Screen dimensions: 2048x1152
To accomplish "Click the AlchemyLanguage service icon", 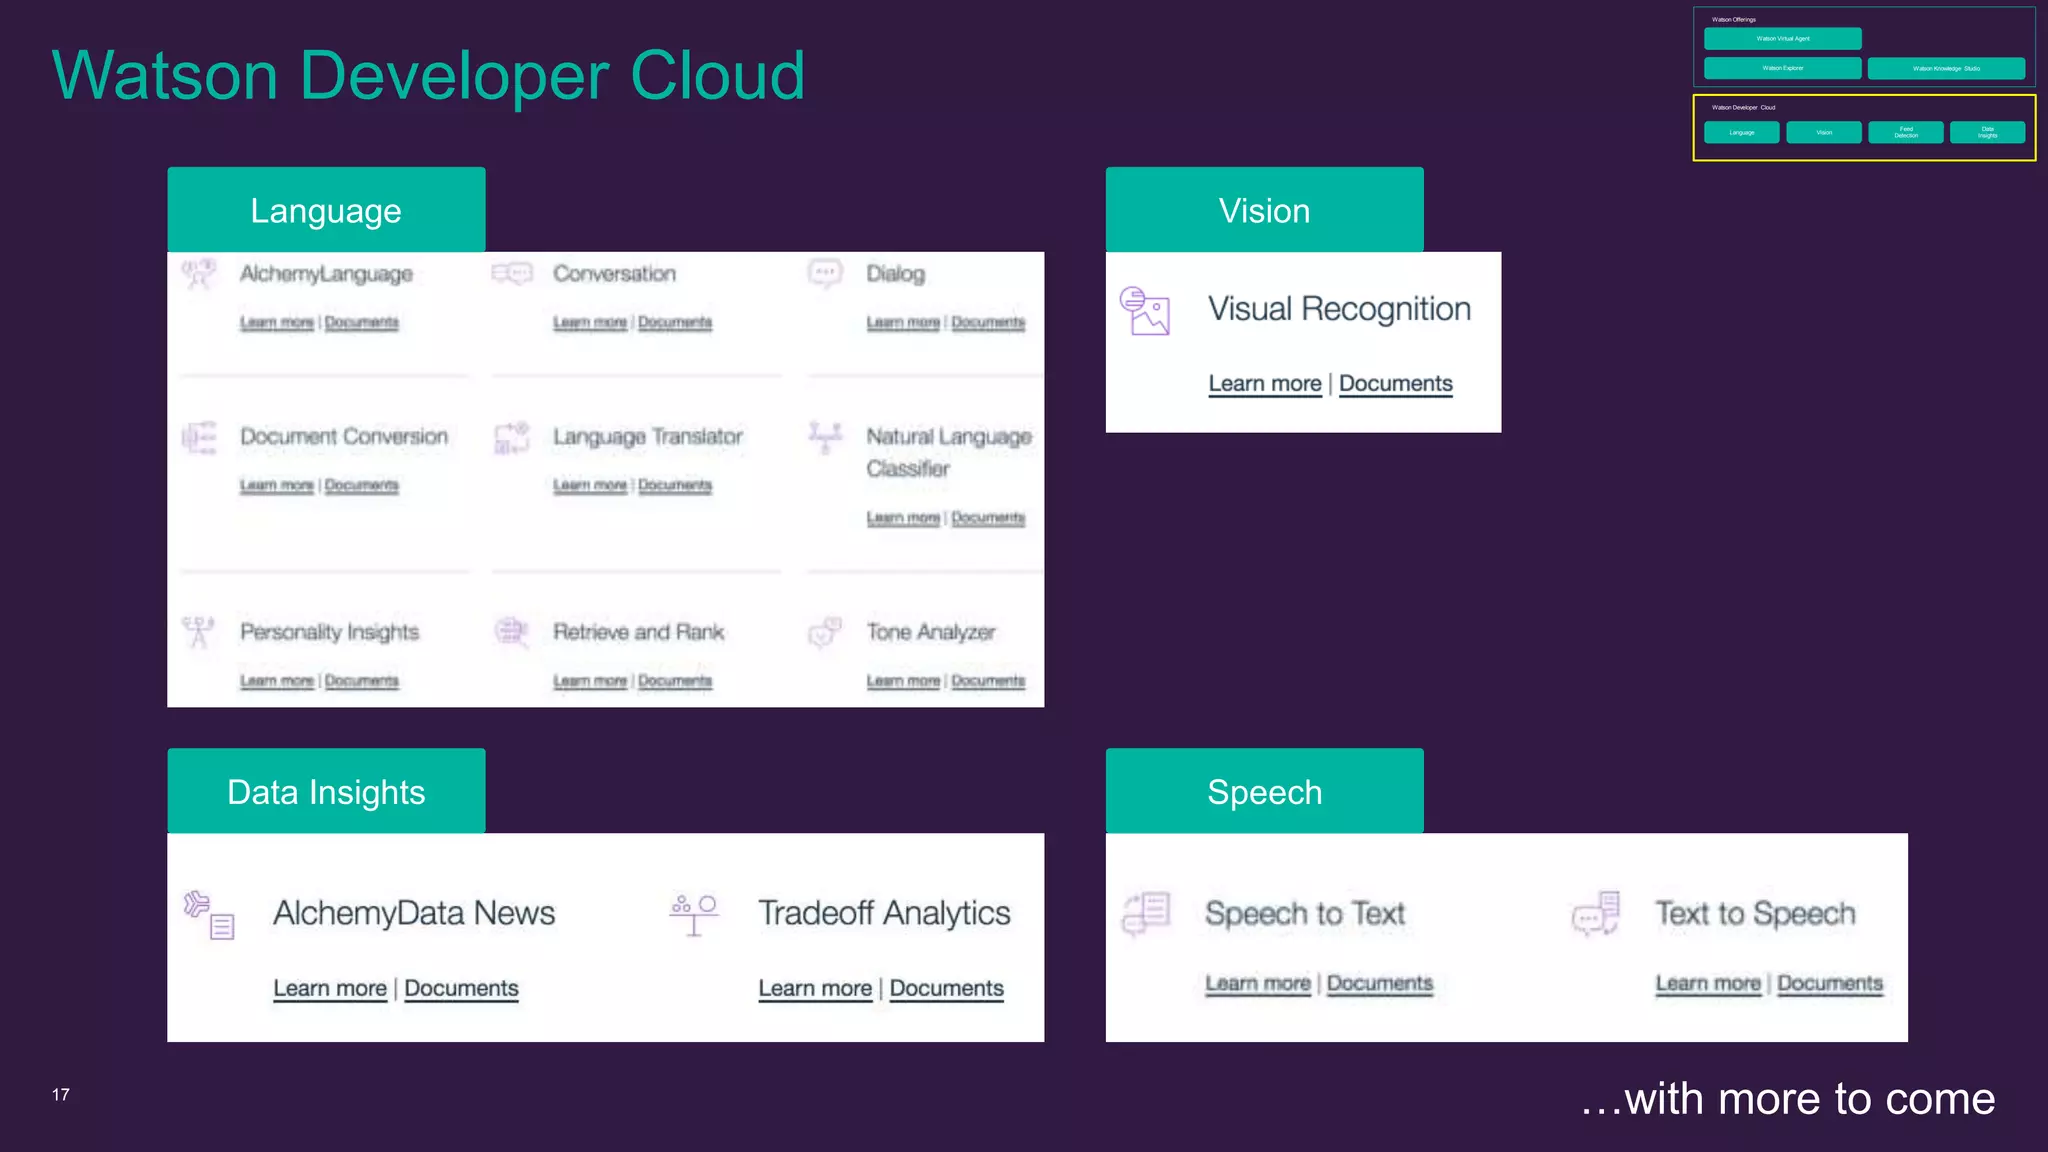I will click(199, 273).
